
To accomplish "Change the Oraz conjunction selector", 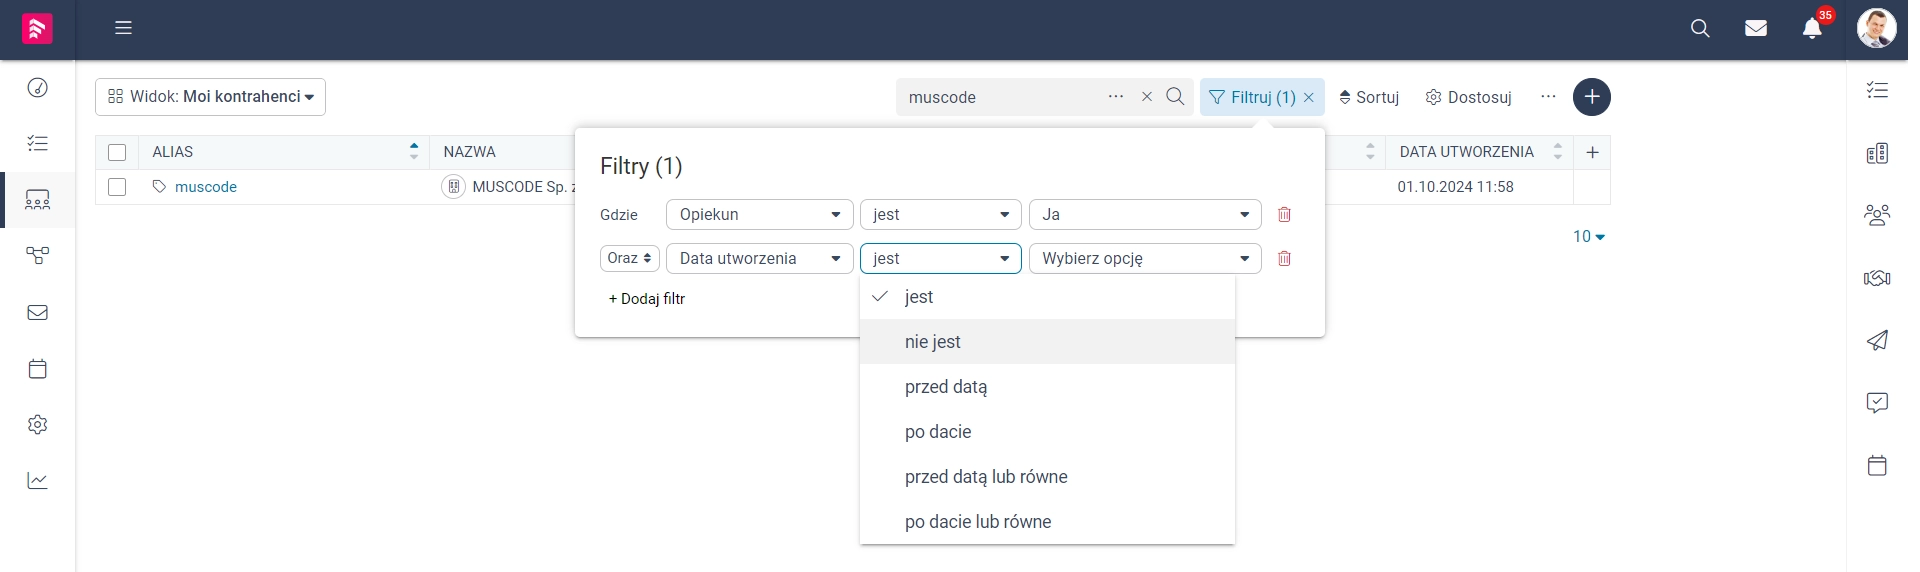I will coord(630,258).
